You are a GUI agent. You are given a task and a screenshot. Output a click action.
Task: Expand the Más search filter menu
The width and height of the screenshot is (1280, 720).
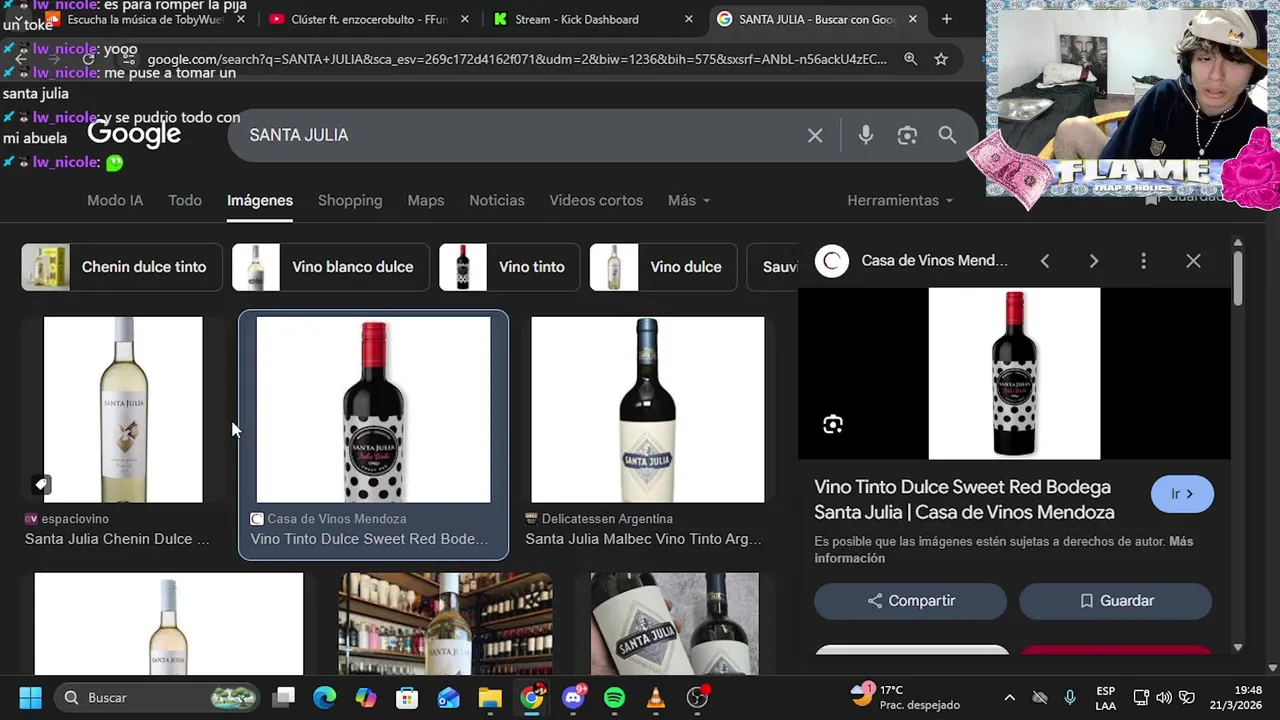[x=689, y=200]
